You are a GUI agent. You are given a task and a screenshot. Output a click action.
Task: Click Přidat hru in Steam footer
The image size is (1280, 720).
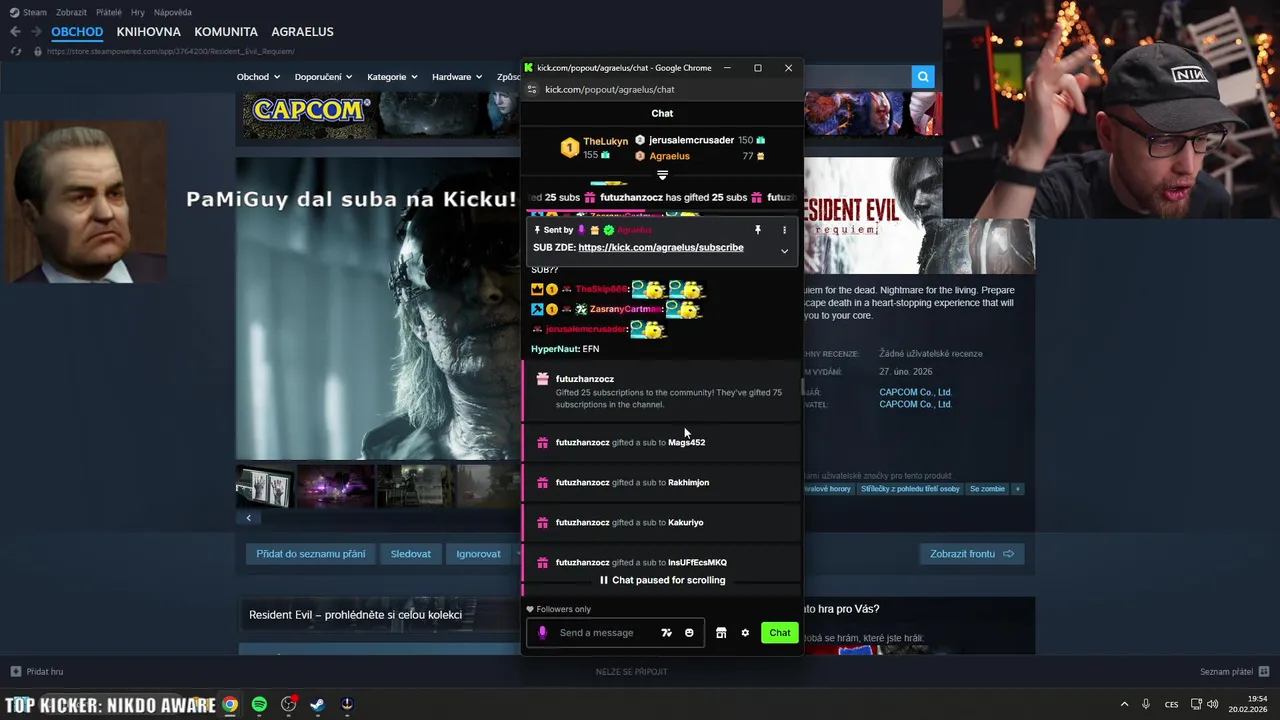pos(37,672)
